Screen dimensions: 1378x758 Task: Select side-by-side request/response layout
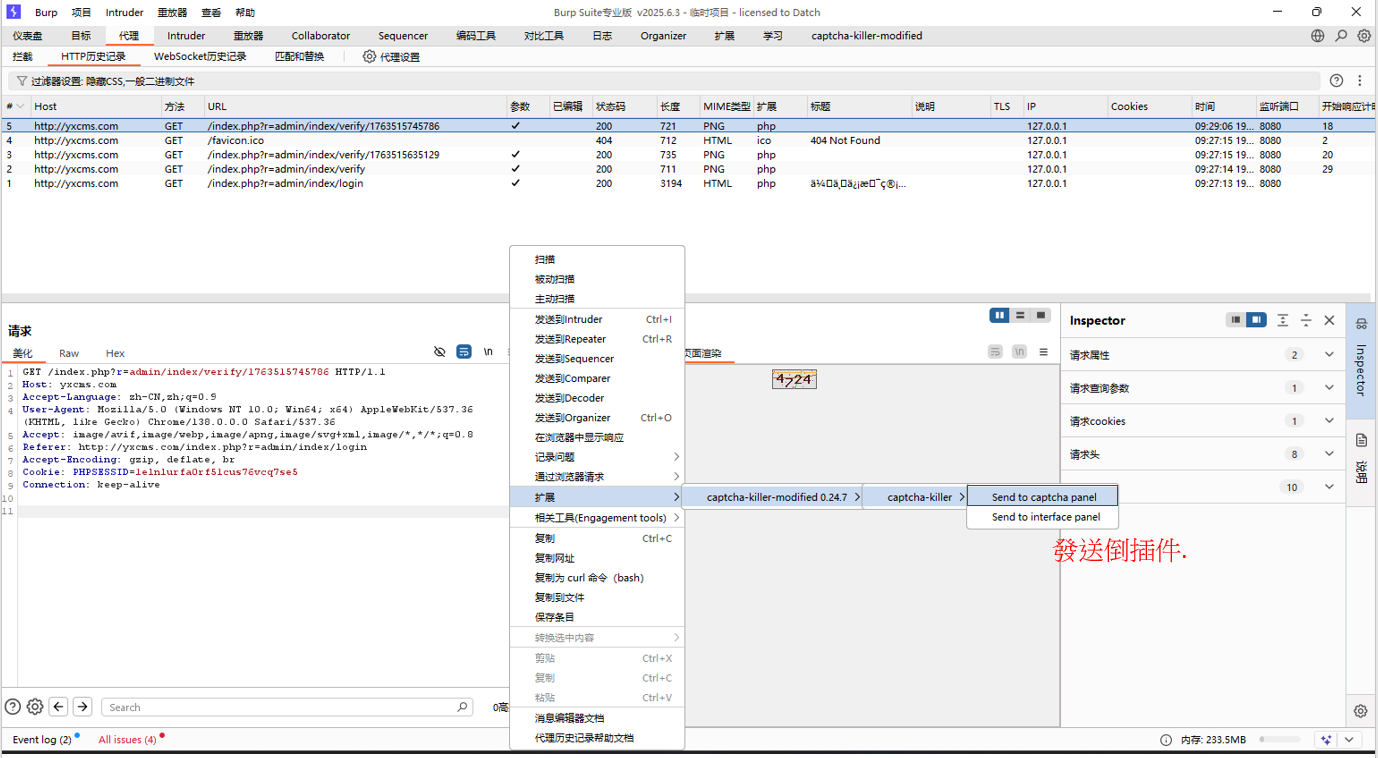999,315
